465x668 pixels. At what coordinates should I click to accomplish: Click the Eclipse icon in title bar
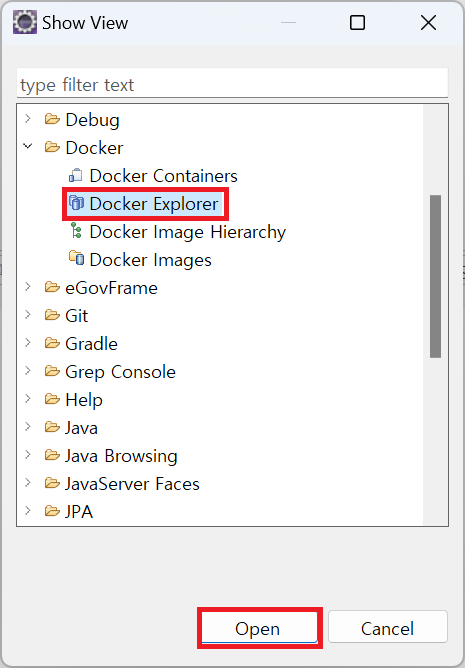(x=25, y=23)
